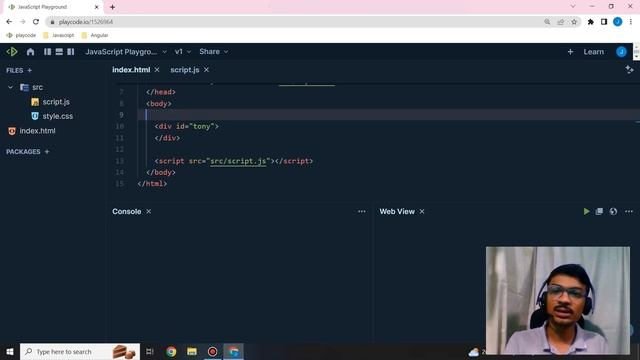This screenshot has width=640, height=360.
Task: Open a new browser tab
Action: (112, 7)
